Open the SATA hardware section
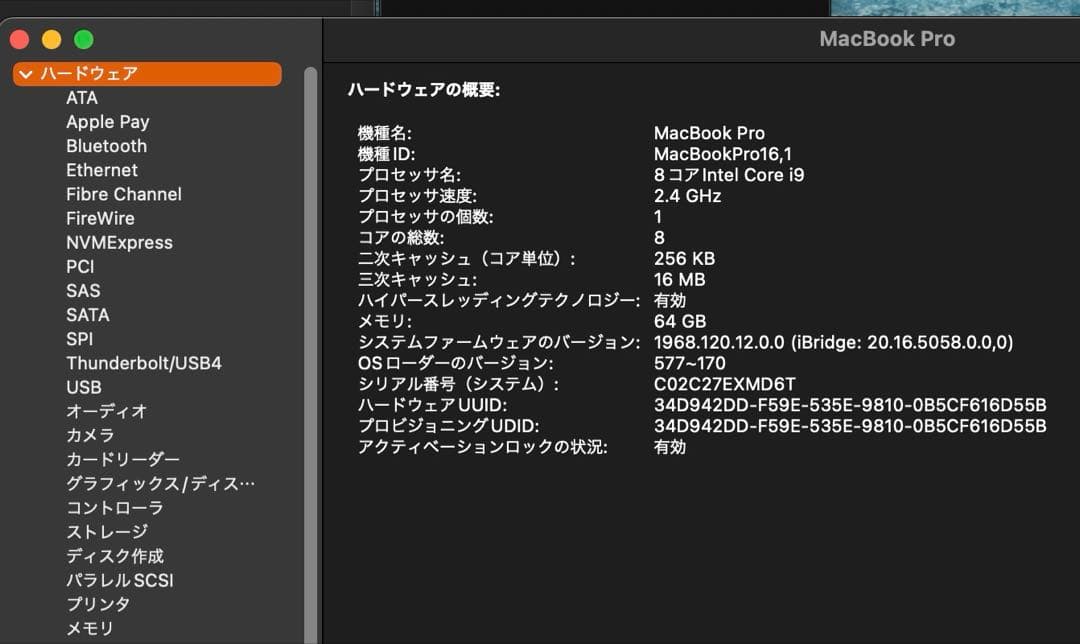 tap(89, 314)
